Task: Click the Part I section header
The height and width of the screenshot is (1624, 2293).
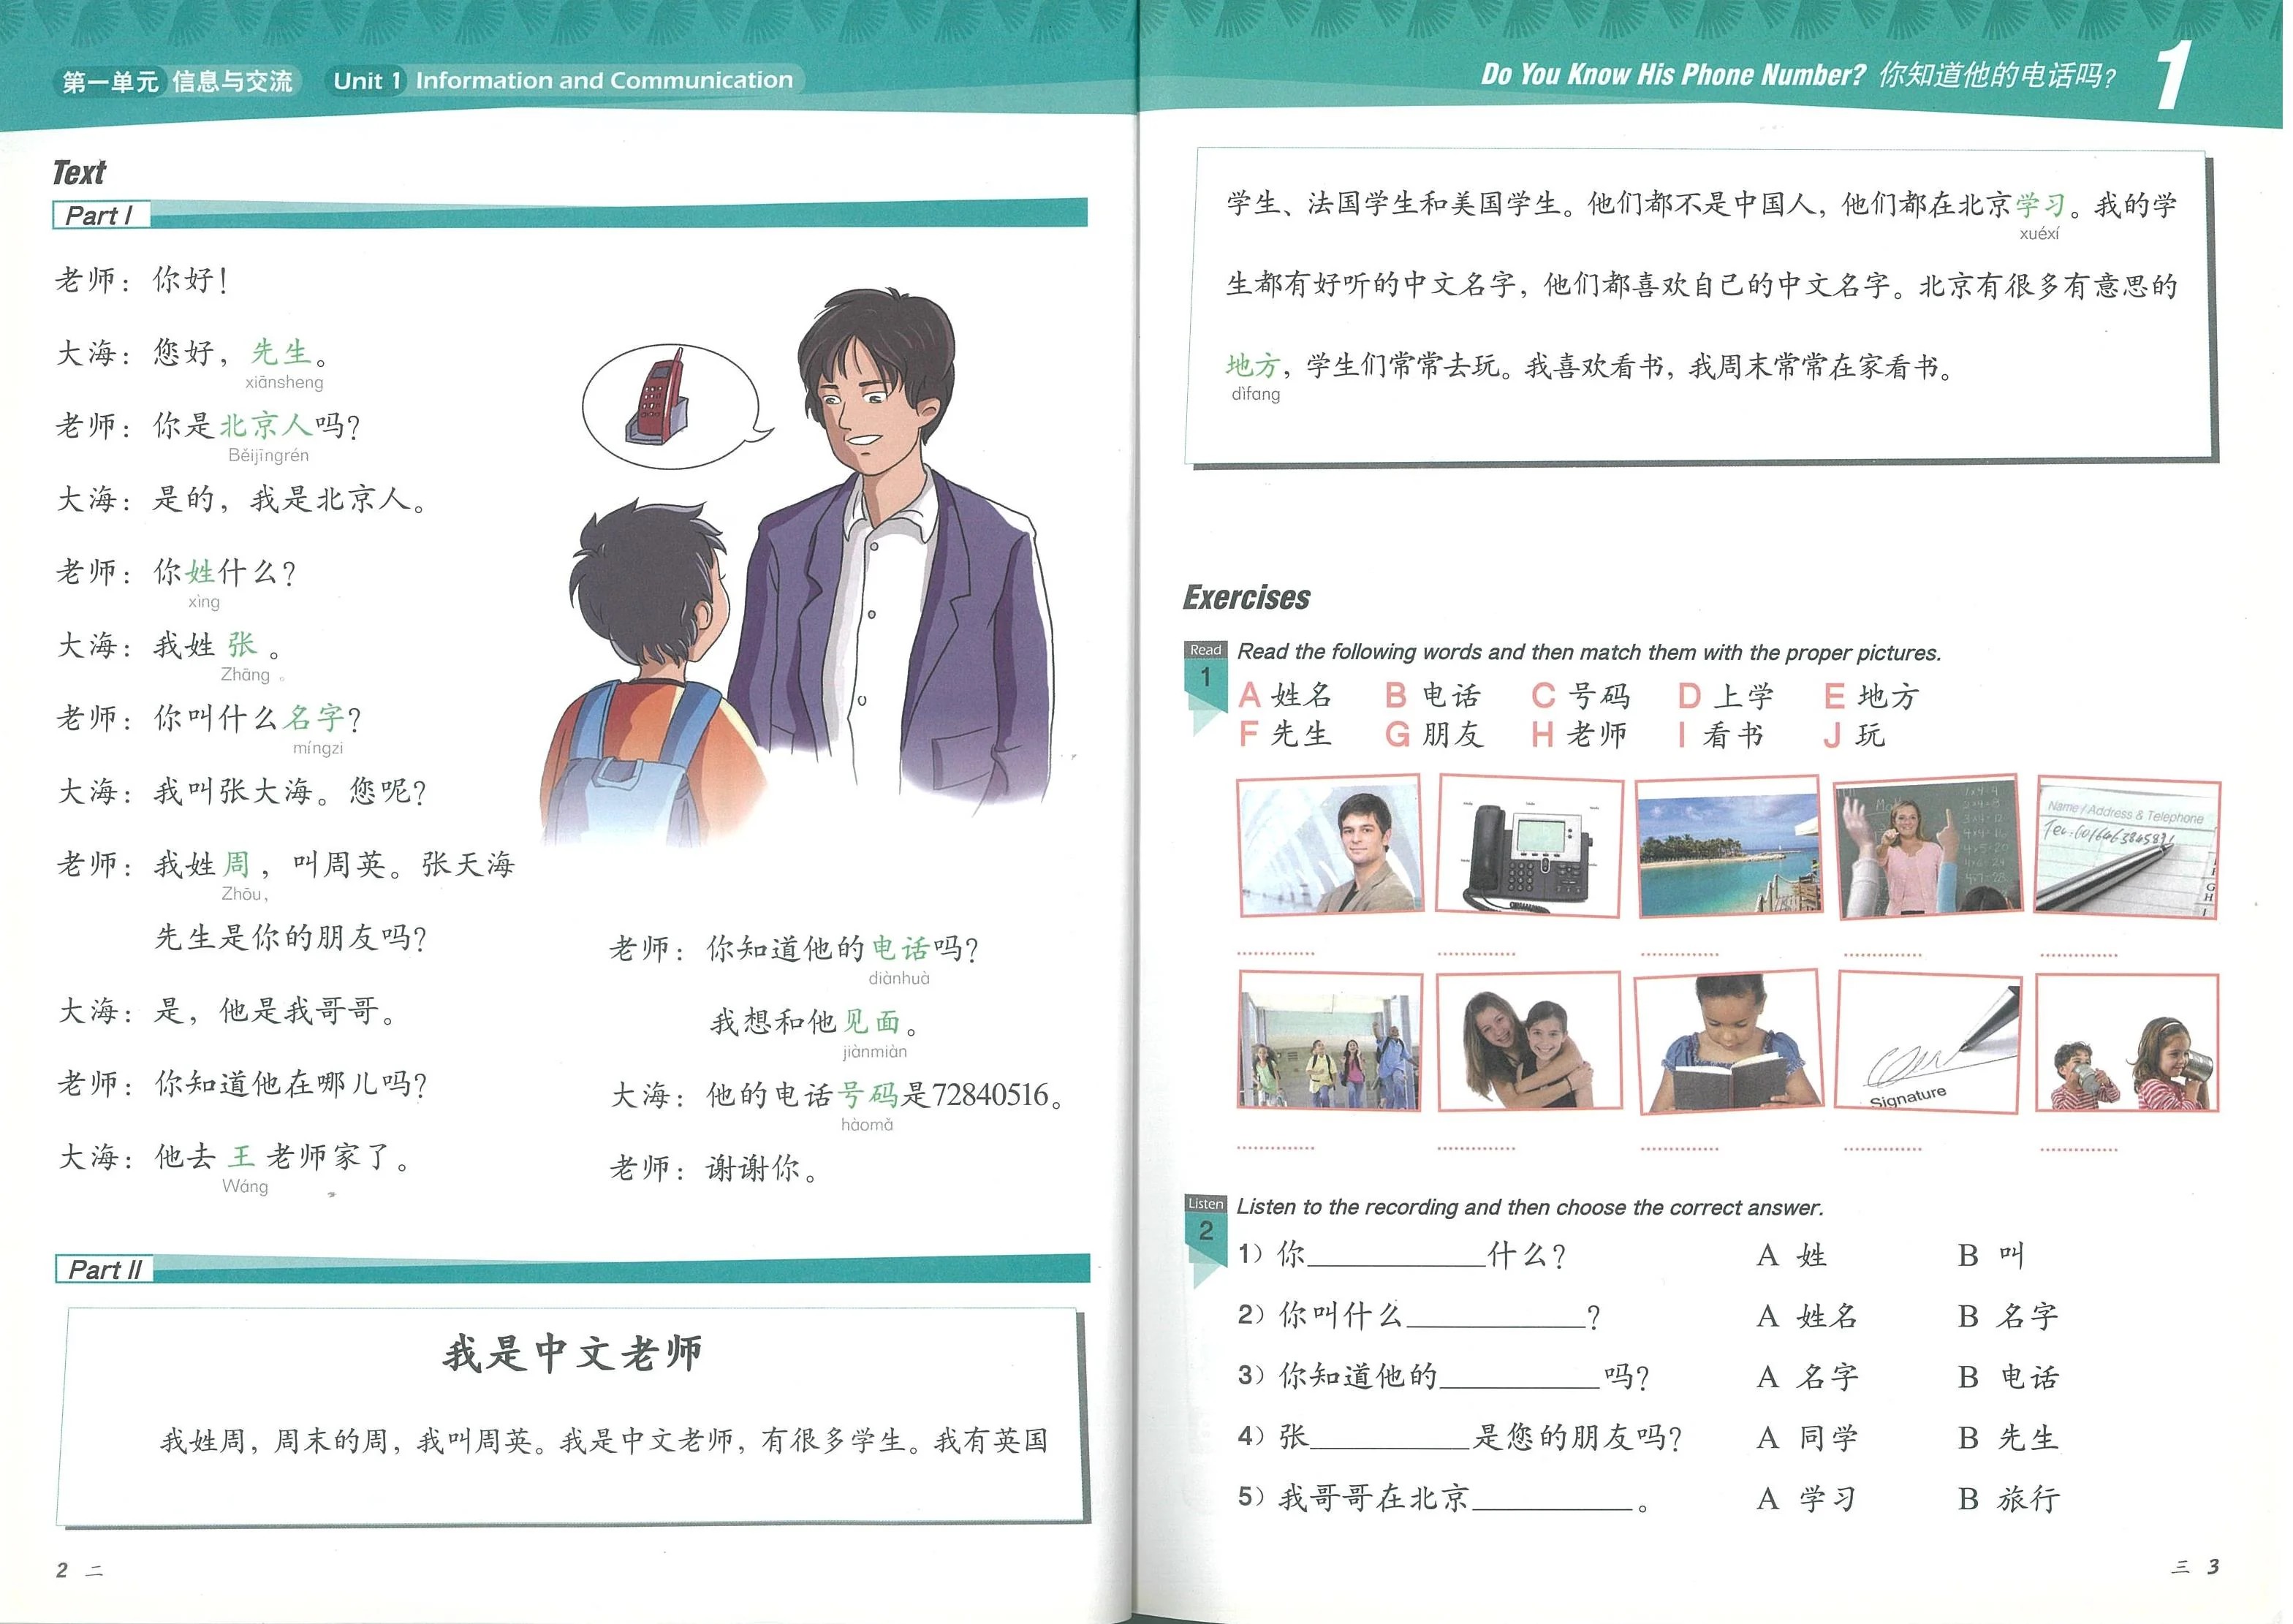Action: pyautogui.click(x=101, y=215)
